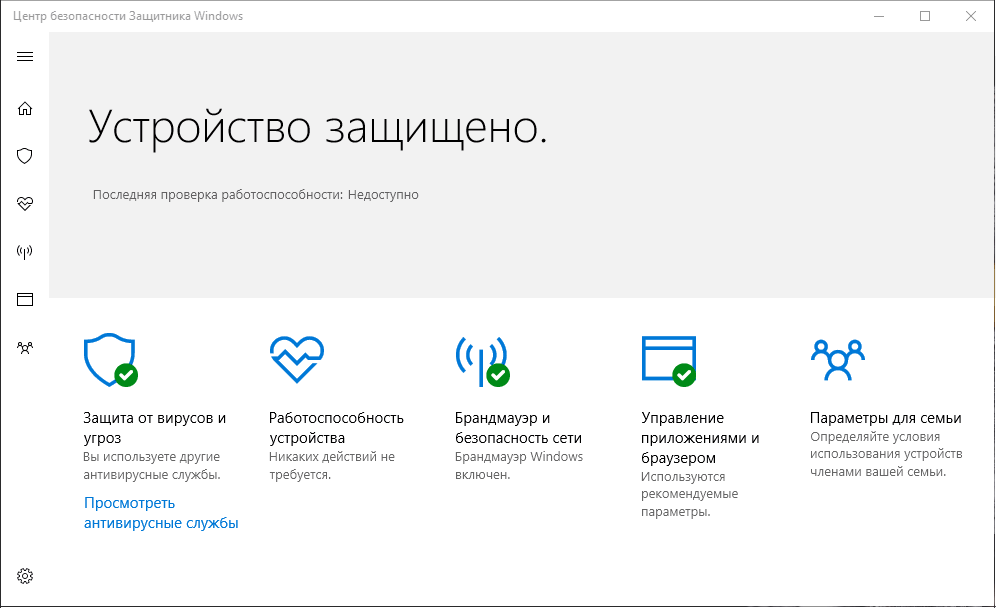
Task: Open virus protection via sidebar shield icon
Action: tap(25, 156)
